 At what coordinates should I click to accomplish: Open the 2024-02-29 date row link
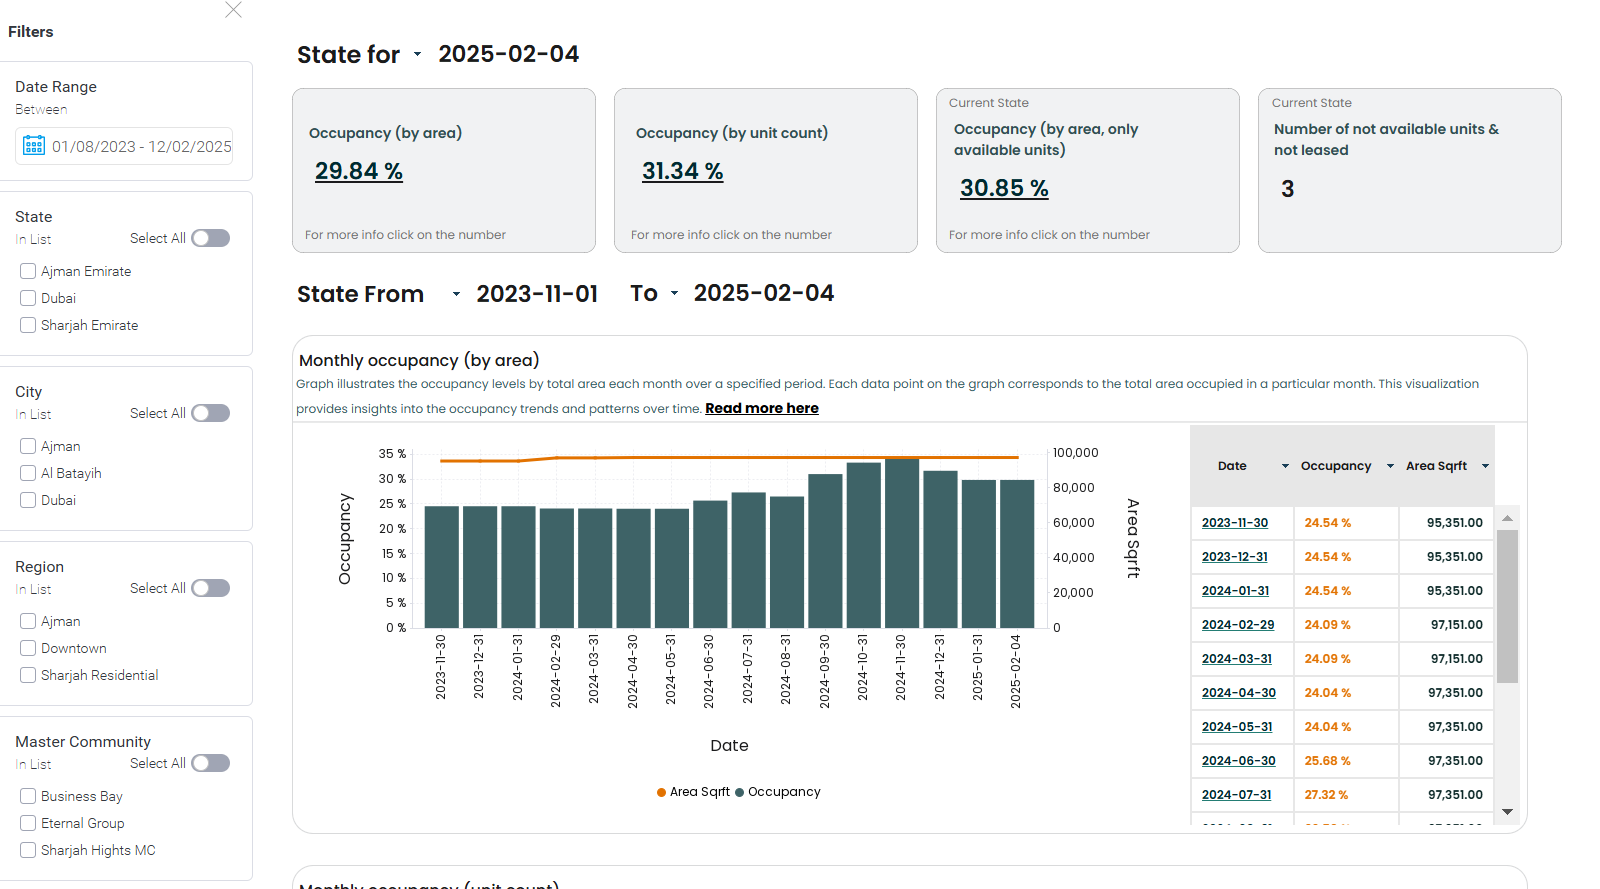pyautogui.click(x=1237, y=625)
